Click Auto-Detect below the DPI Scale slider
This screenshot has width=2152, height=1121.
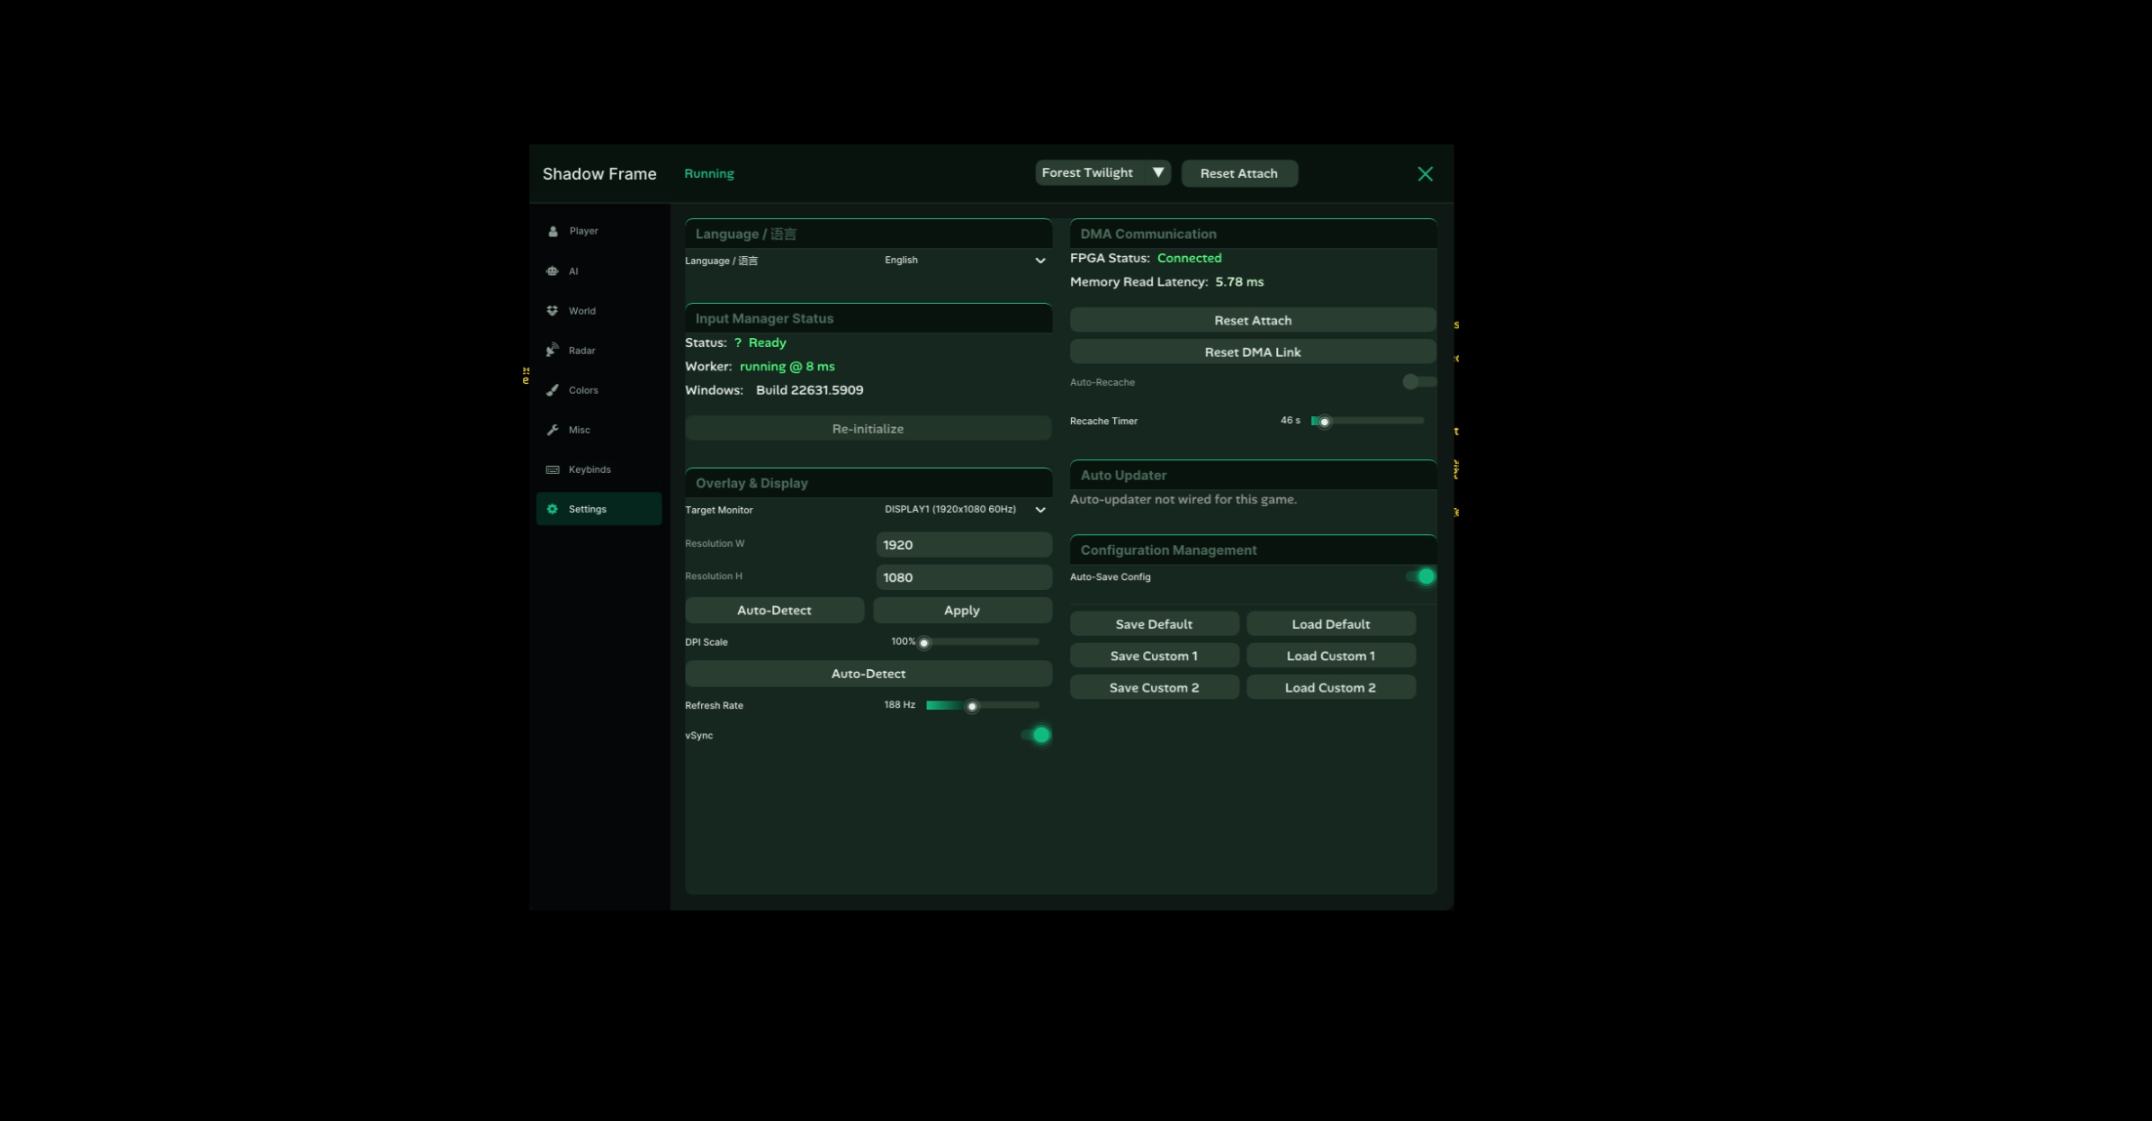point(868,674)
